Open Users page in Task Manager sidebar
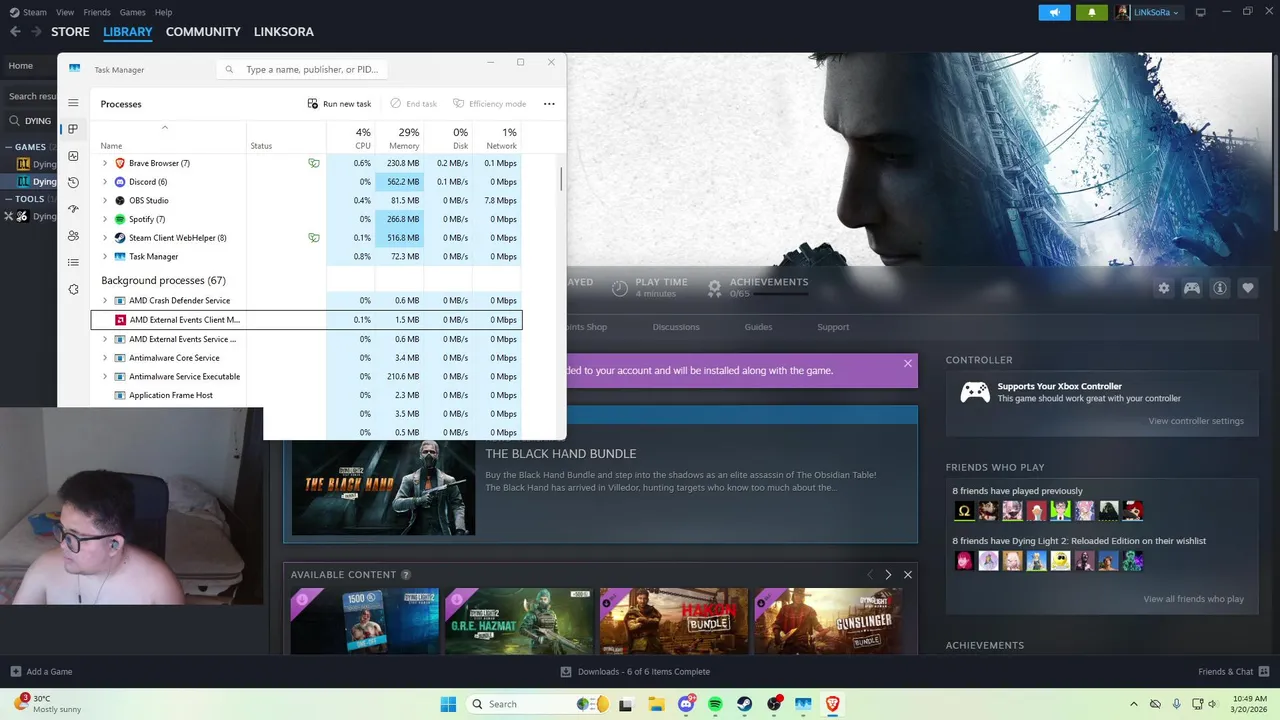Viewport: 1280px width, 720px height. (73, 236)
